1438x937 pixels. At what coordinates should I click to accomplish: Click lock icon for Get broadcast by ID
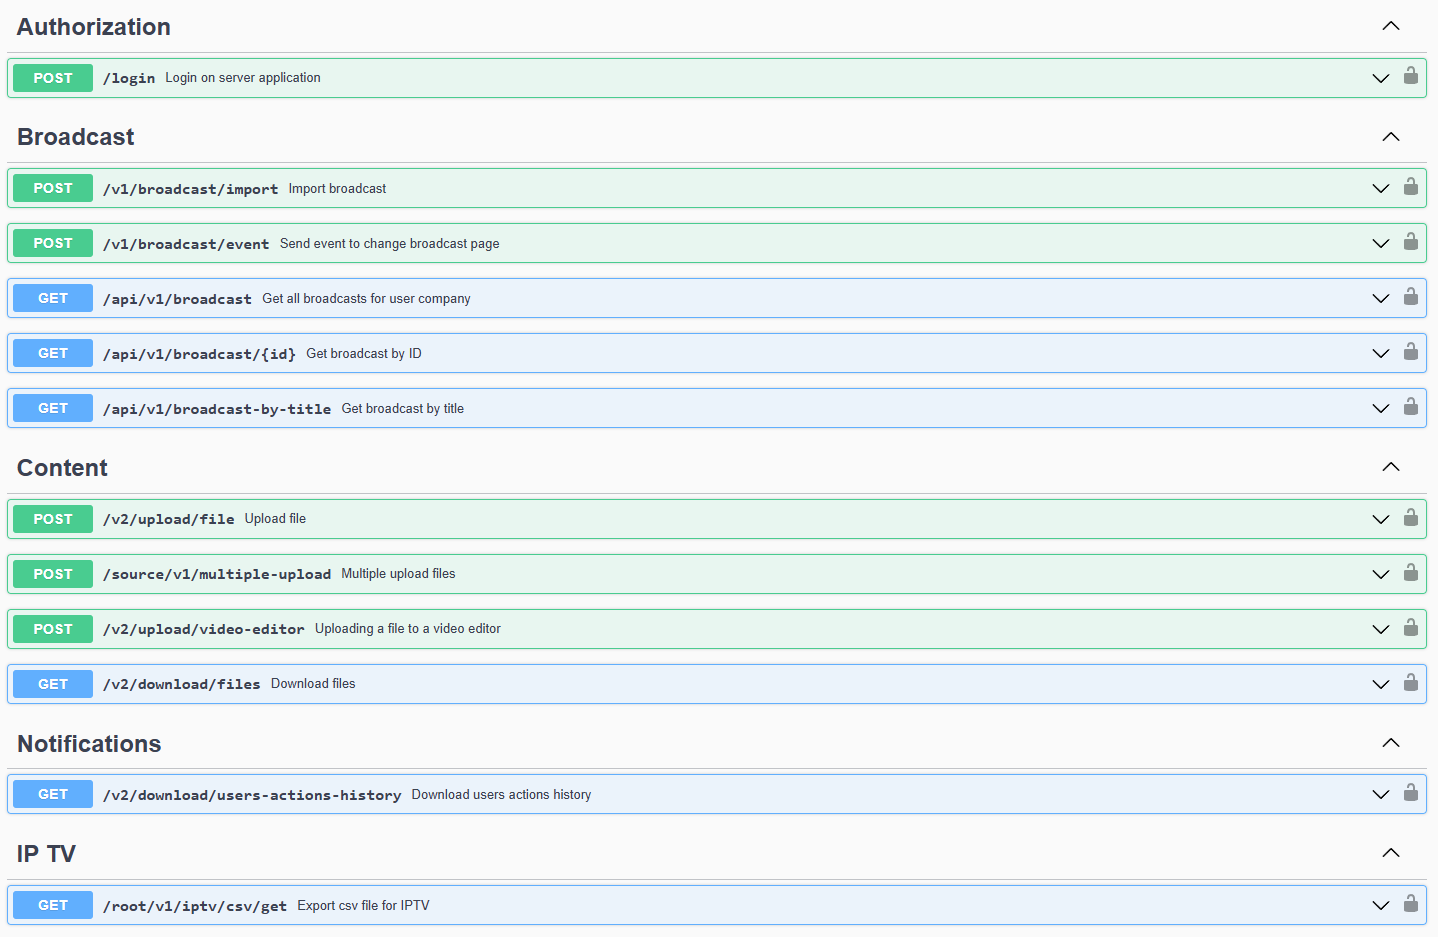click(x=1410, y=352)
